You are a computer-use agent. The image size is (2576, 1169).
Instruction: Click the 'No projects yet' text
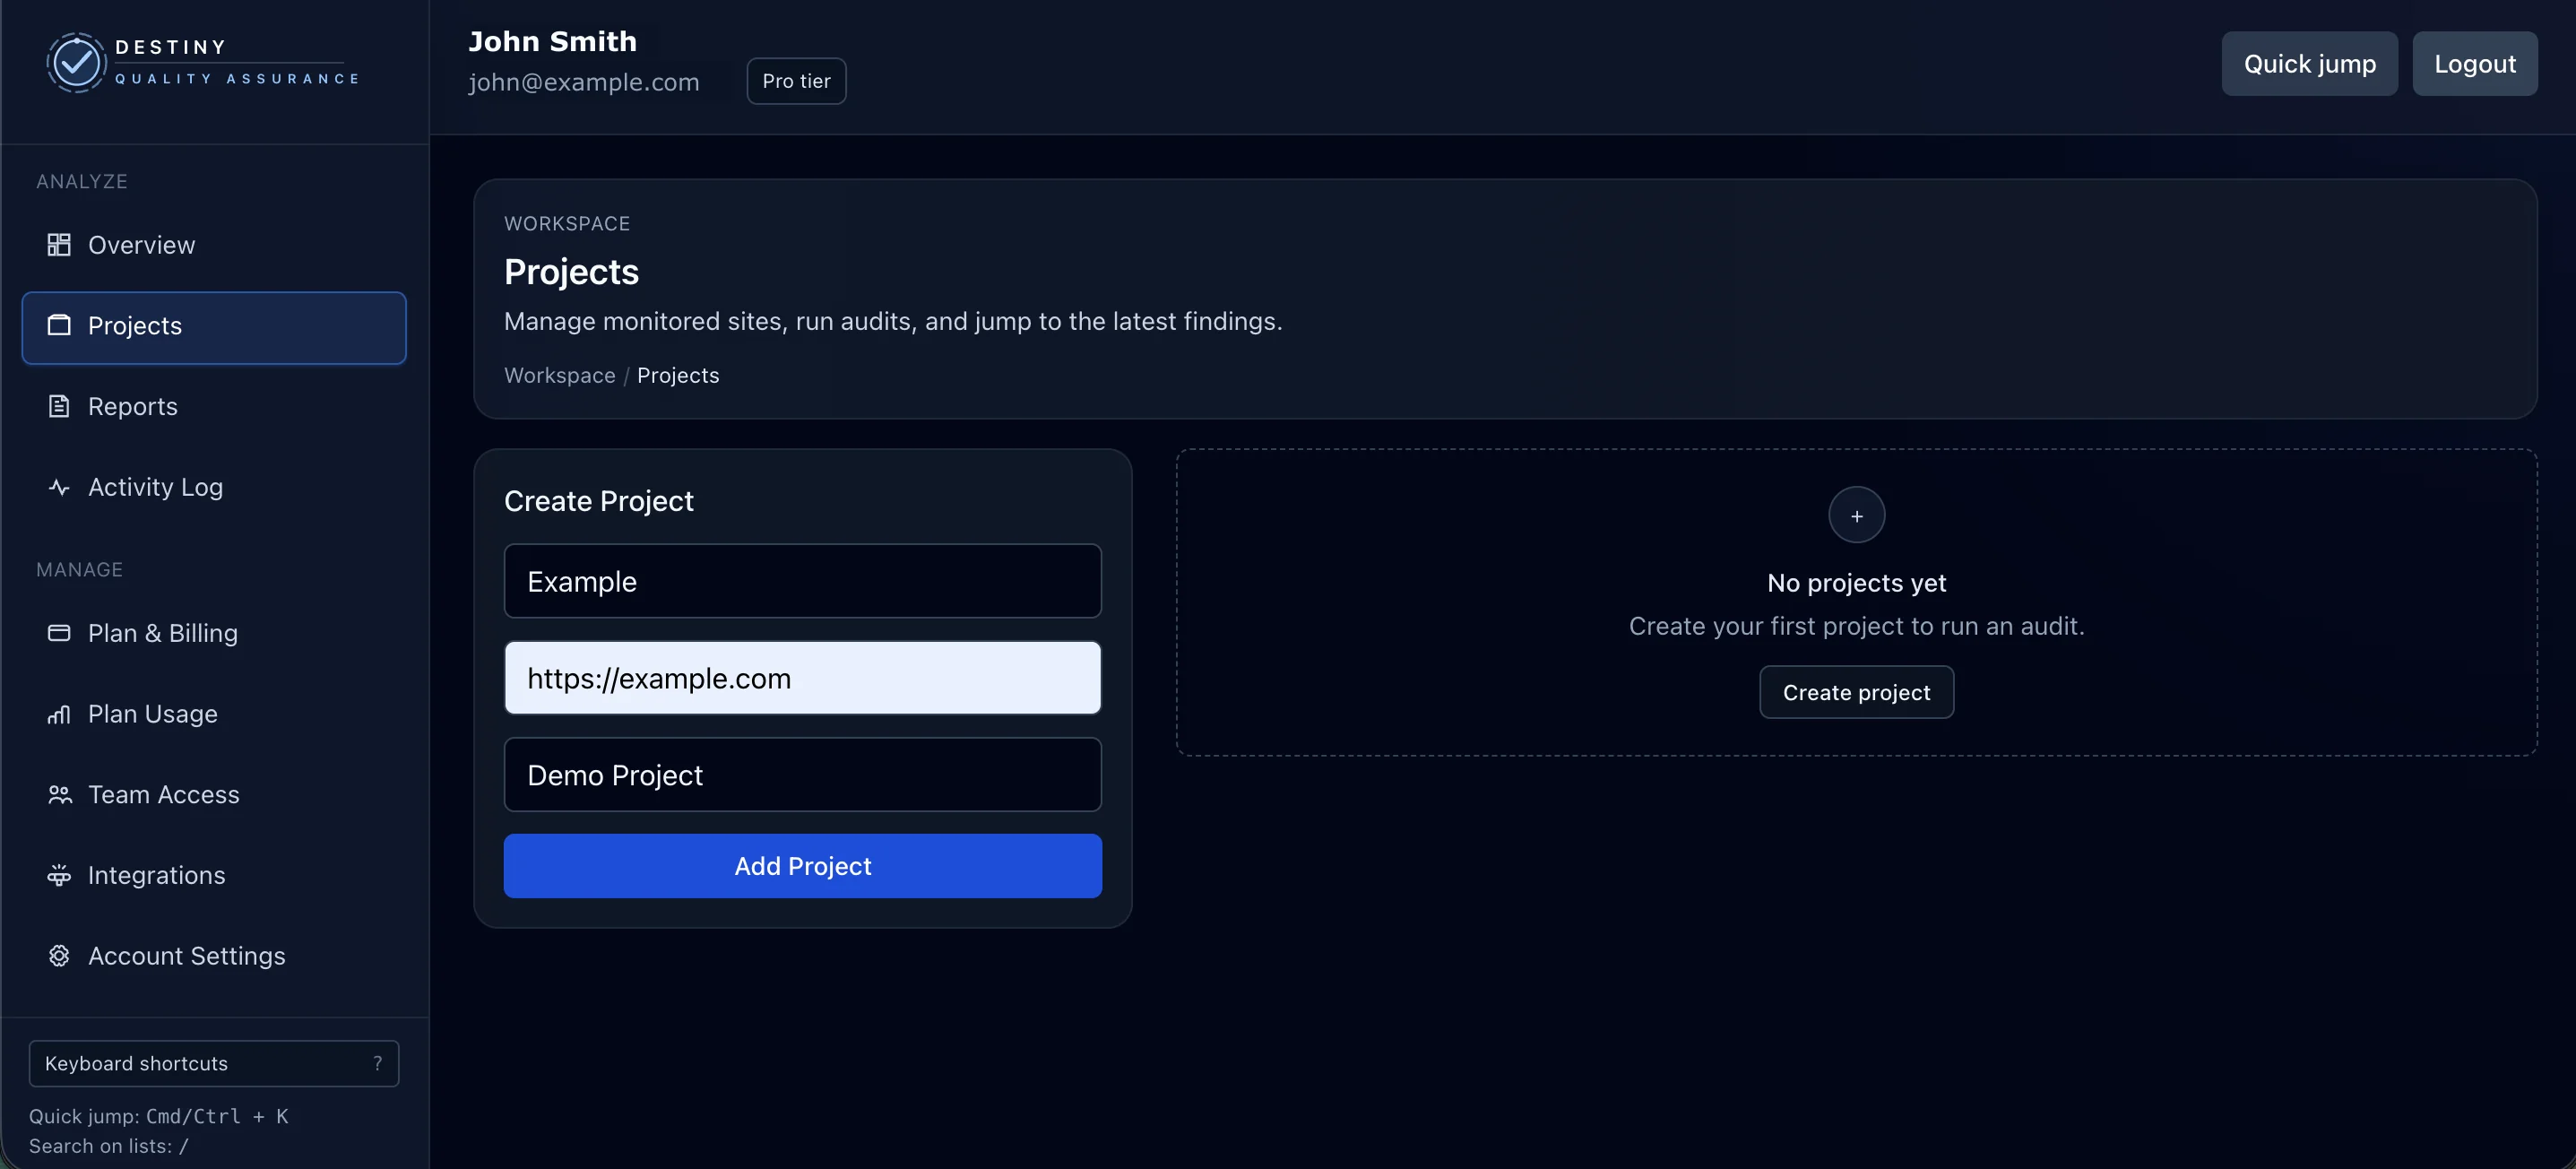(x=1856, y=583)
